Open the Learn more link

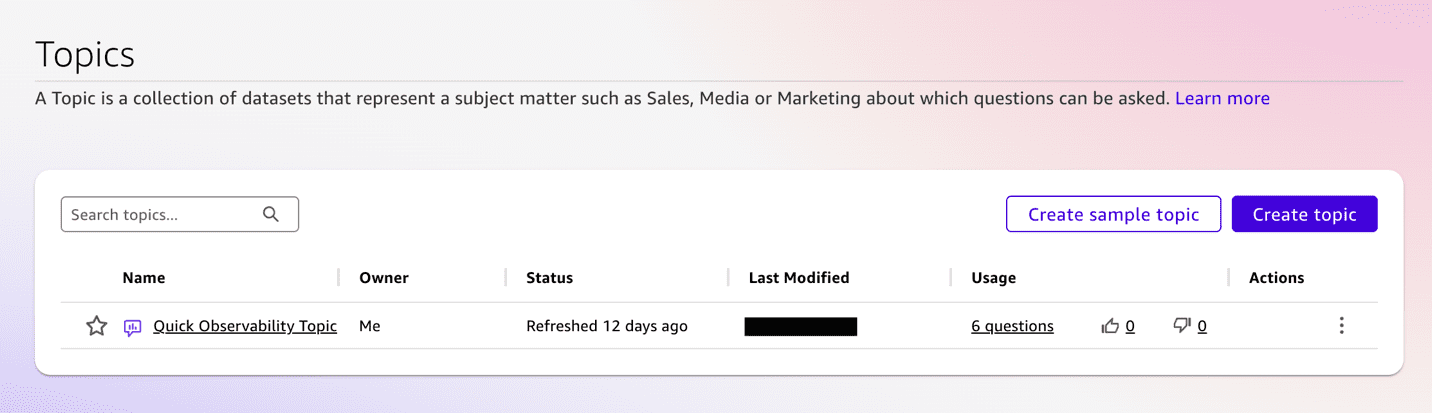(x=1222, y=98)
